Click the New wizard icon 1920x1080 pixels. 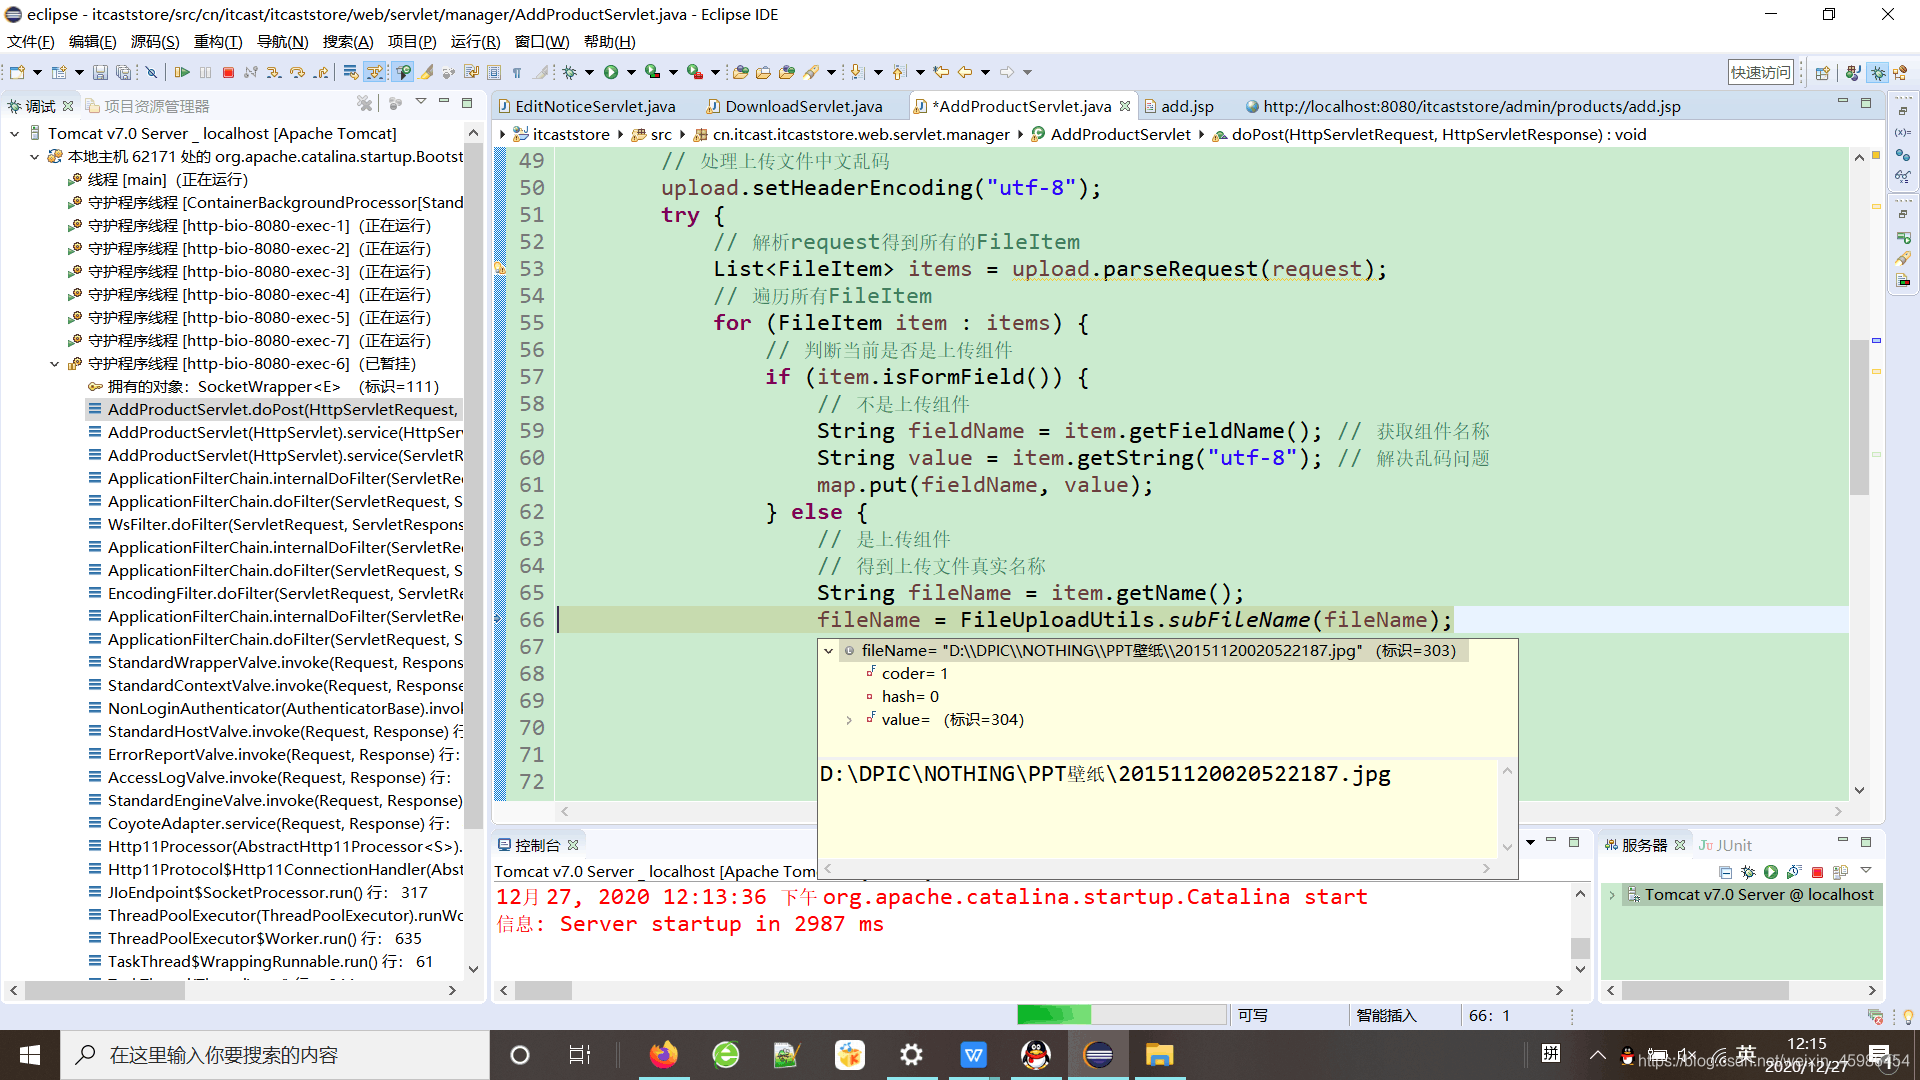click(17, 72)
